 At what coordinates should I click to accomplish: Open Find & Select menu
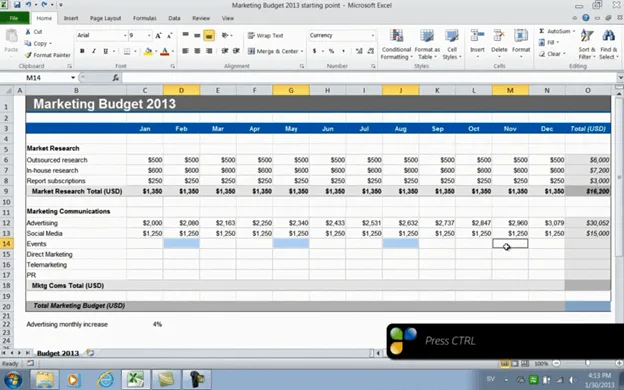click(x=609, y=44)
